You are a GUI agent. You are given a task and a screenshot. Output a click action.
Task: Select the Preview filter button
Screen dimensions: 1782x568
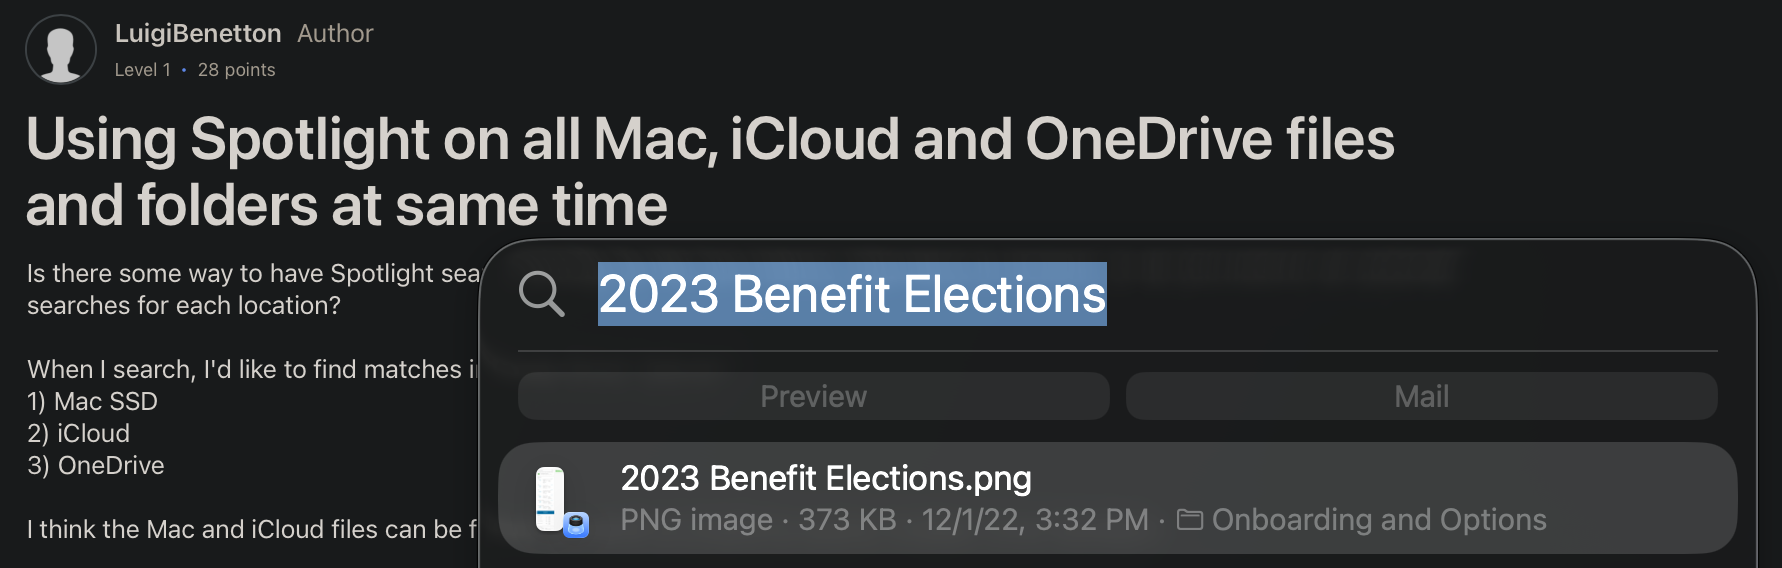(x=813, y=396)
